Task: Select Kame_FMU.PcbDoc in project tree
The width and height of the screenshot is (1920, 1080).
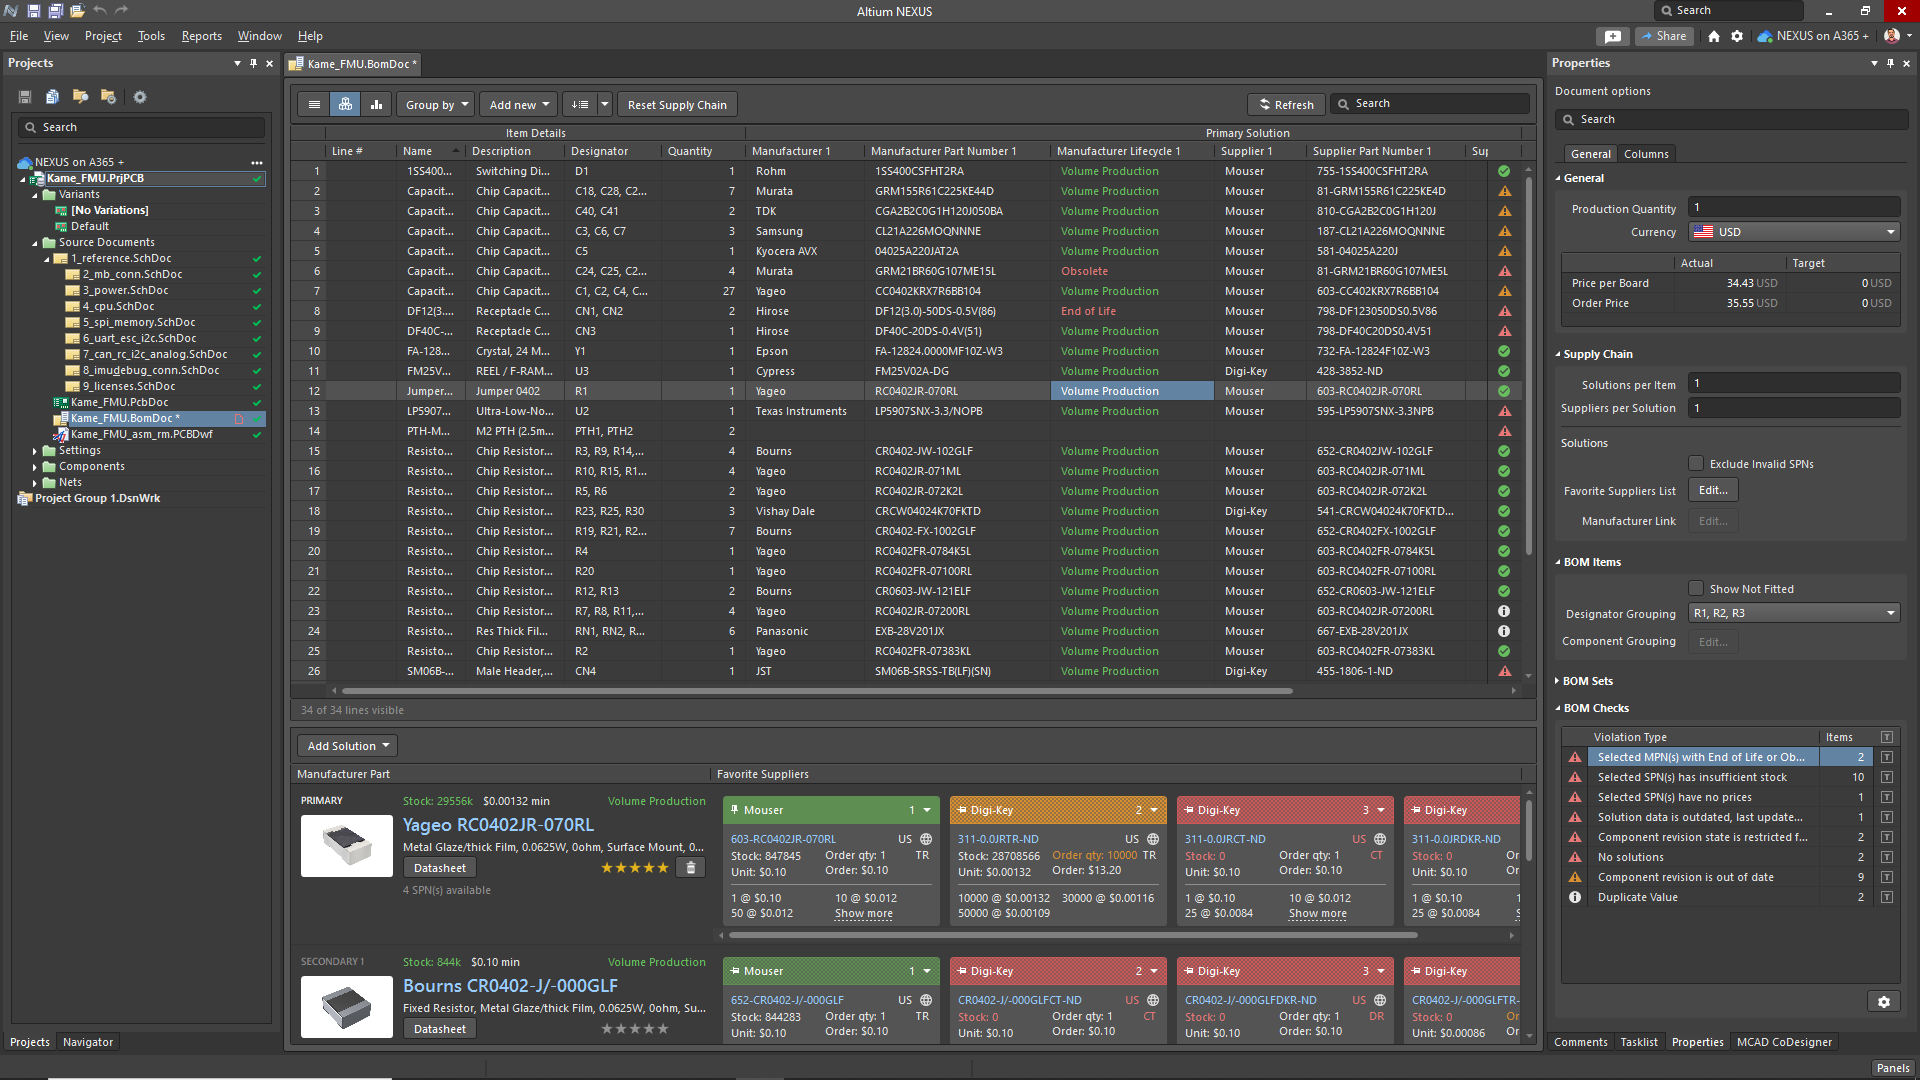Action: point(119,403)
